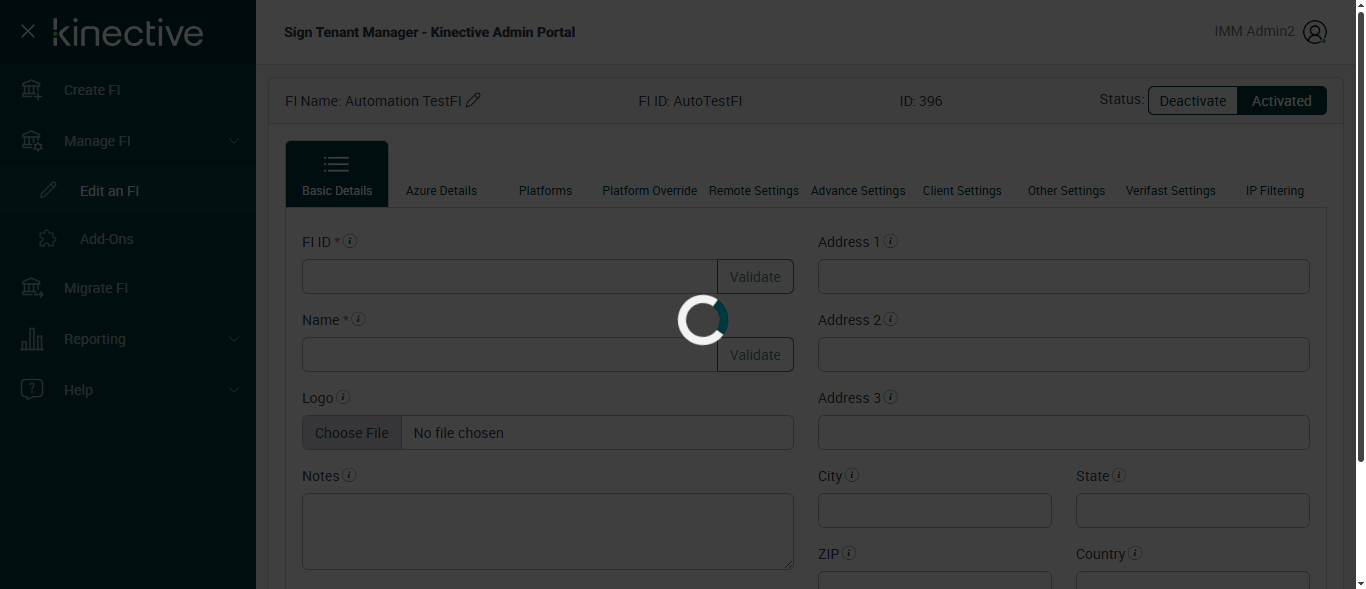Click the Migrate FI icon
1366x589 pixels.
pos(32,288)
